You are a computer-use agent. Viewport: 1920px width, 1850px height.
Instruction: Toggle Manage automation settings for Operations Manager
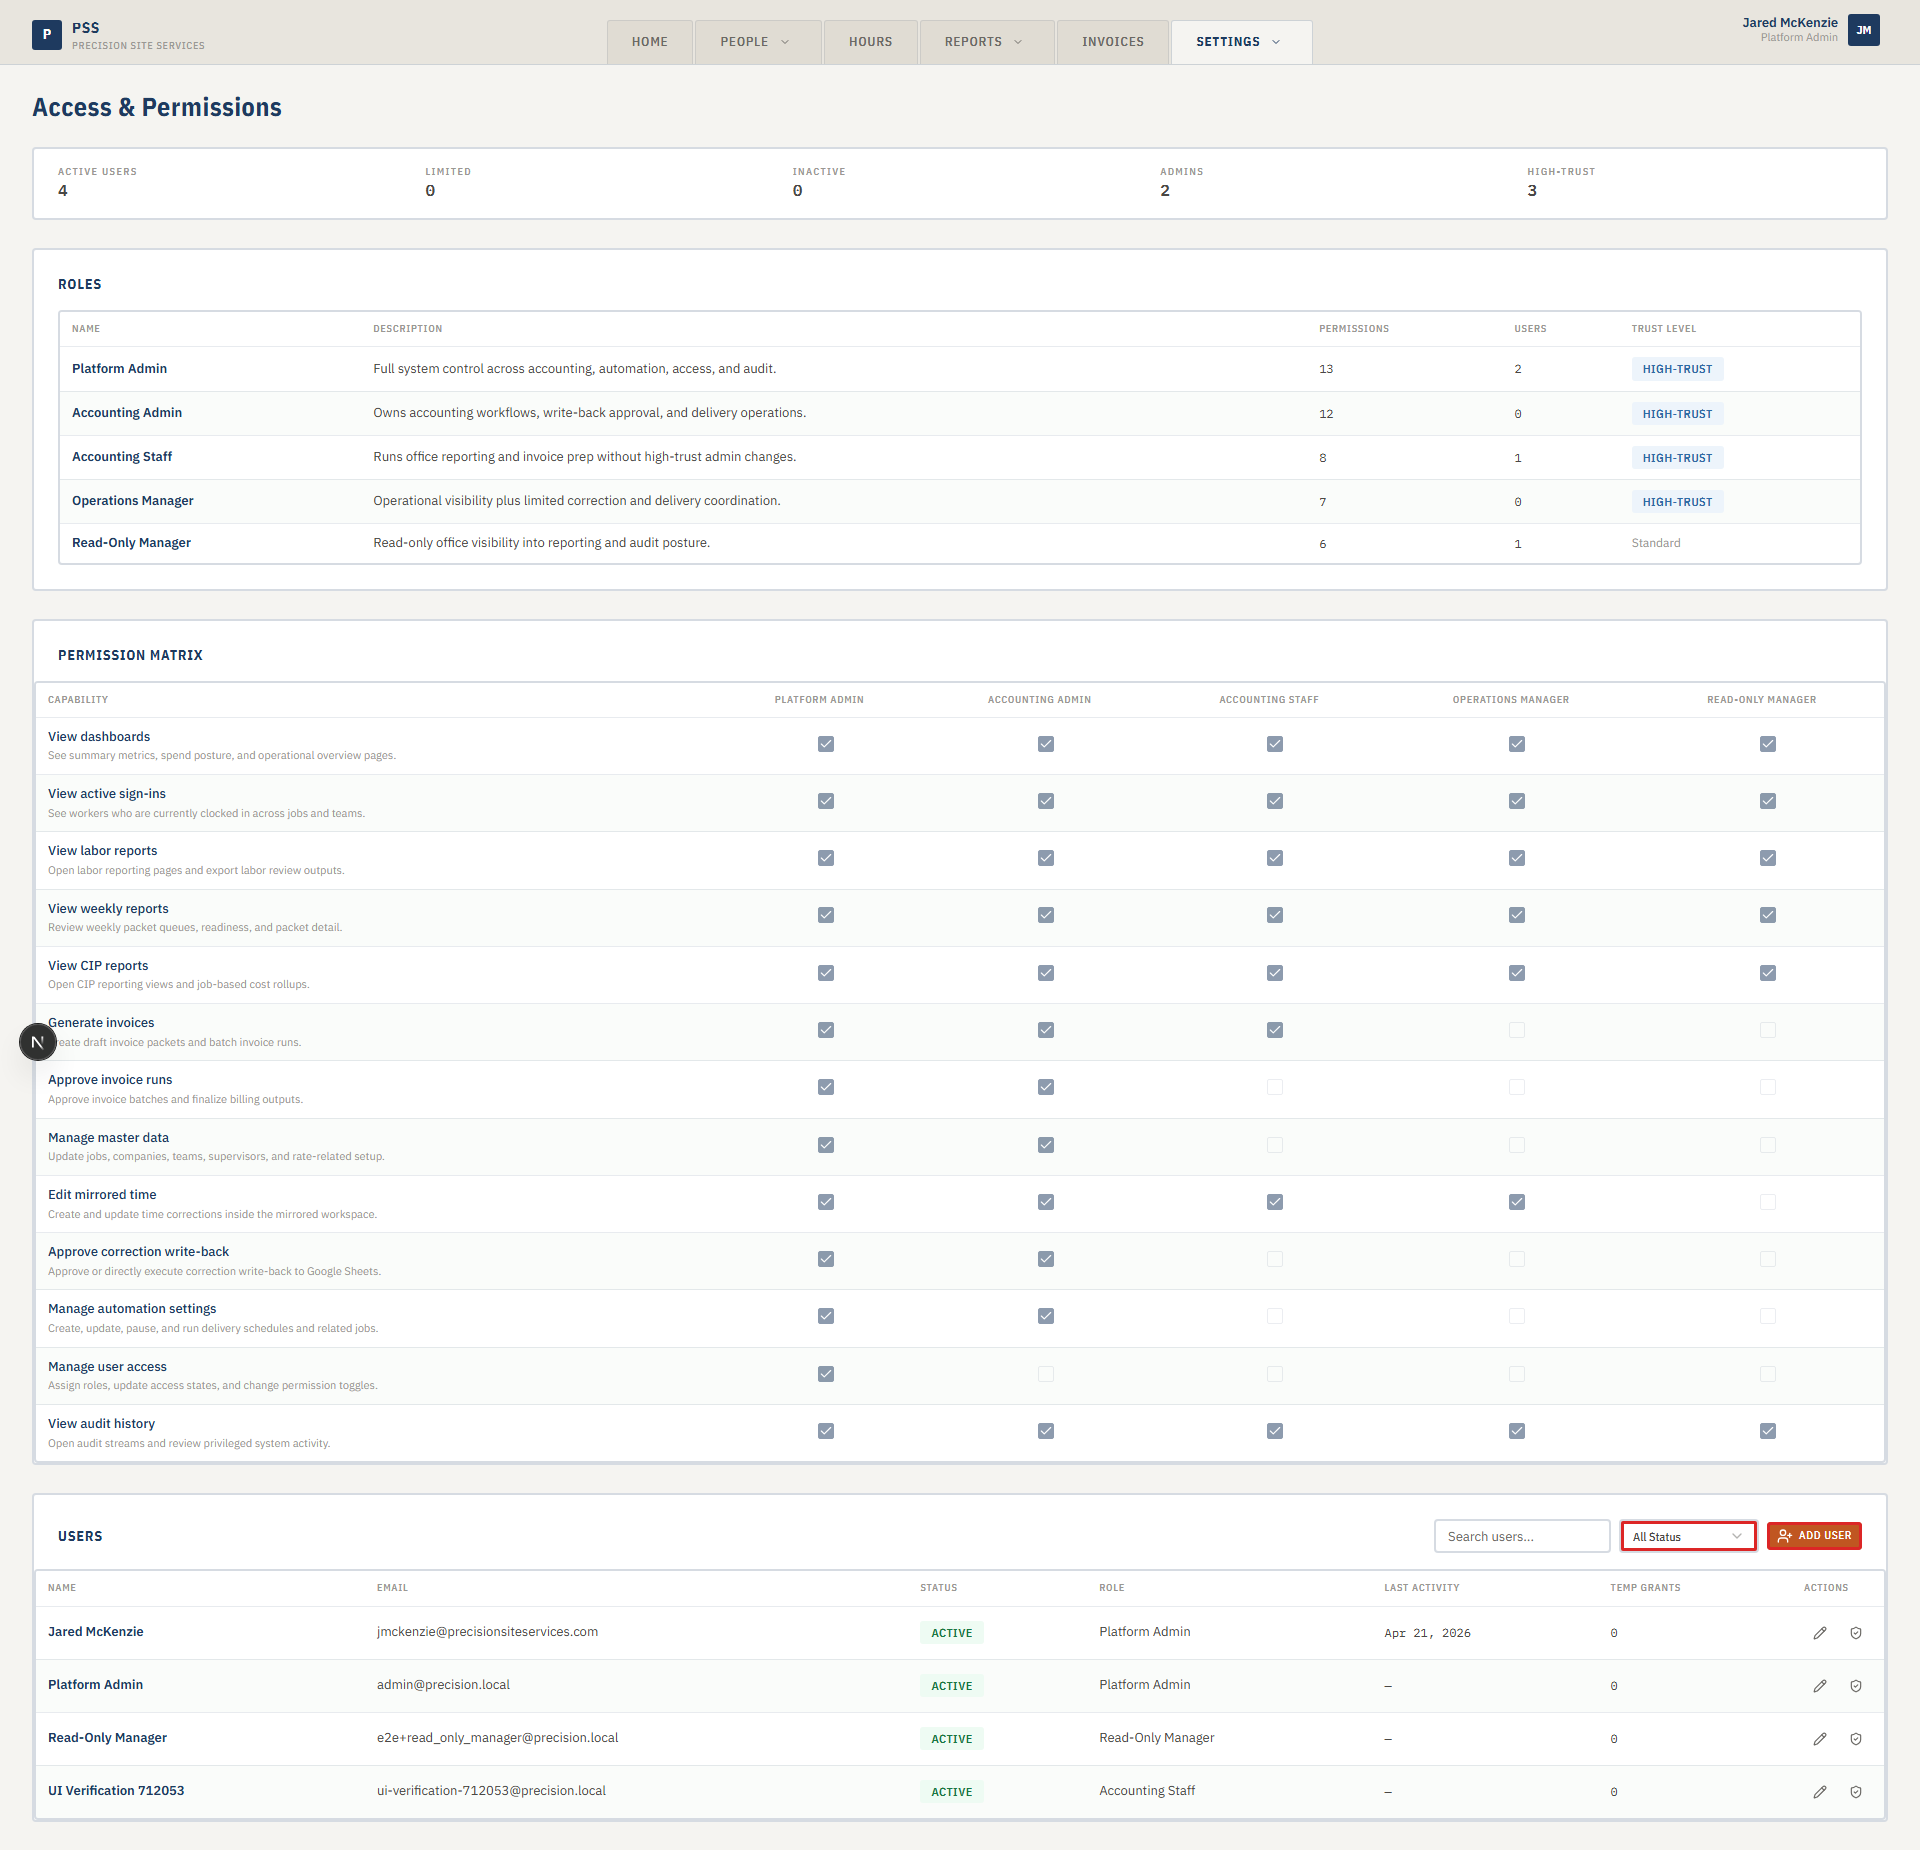click(1517, 1316)
